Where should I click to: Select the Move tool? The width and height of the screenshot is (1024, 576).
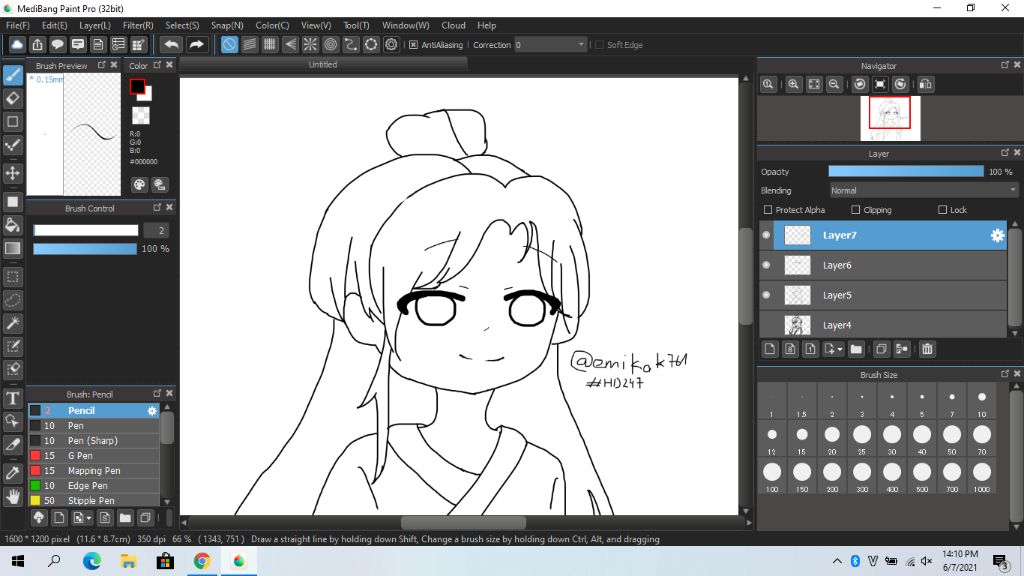pos(12,173)
